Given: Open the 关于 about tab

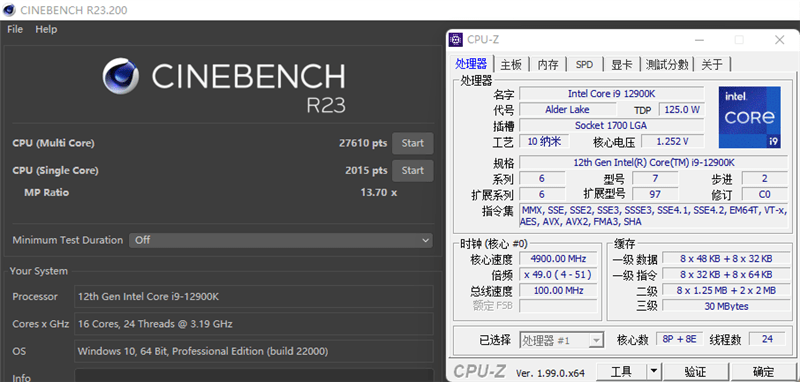Looking at the screenshot, I should coord(712,64).
